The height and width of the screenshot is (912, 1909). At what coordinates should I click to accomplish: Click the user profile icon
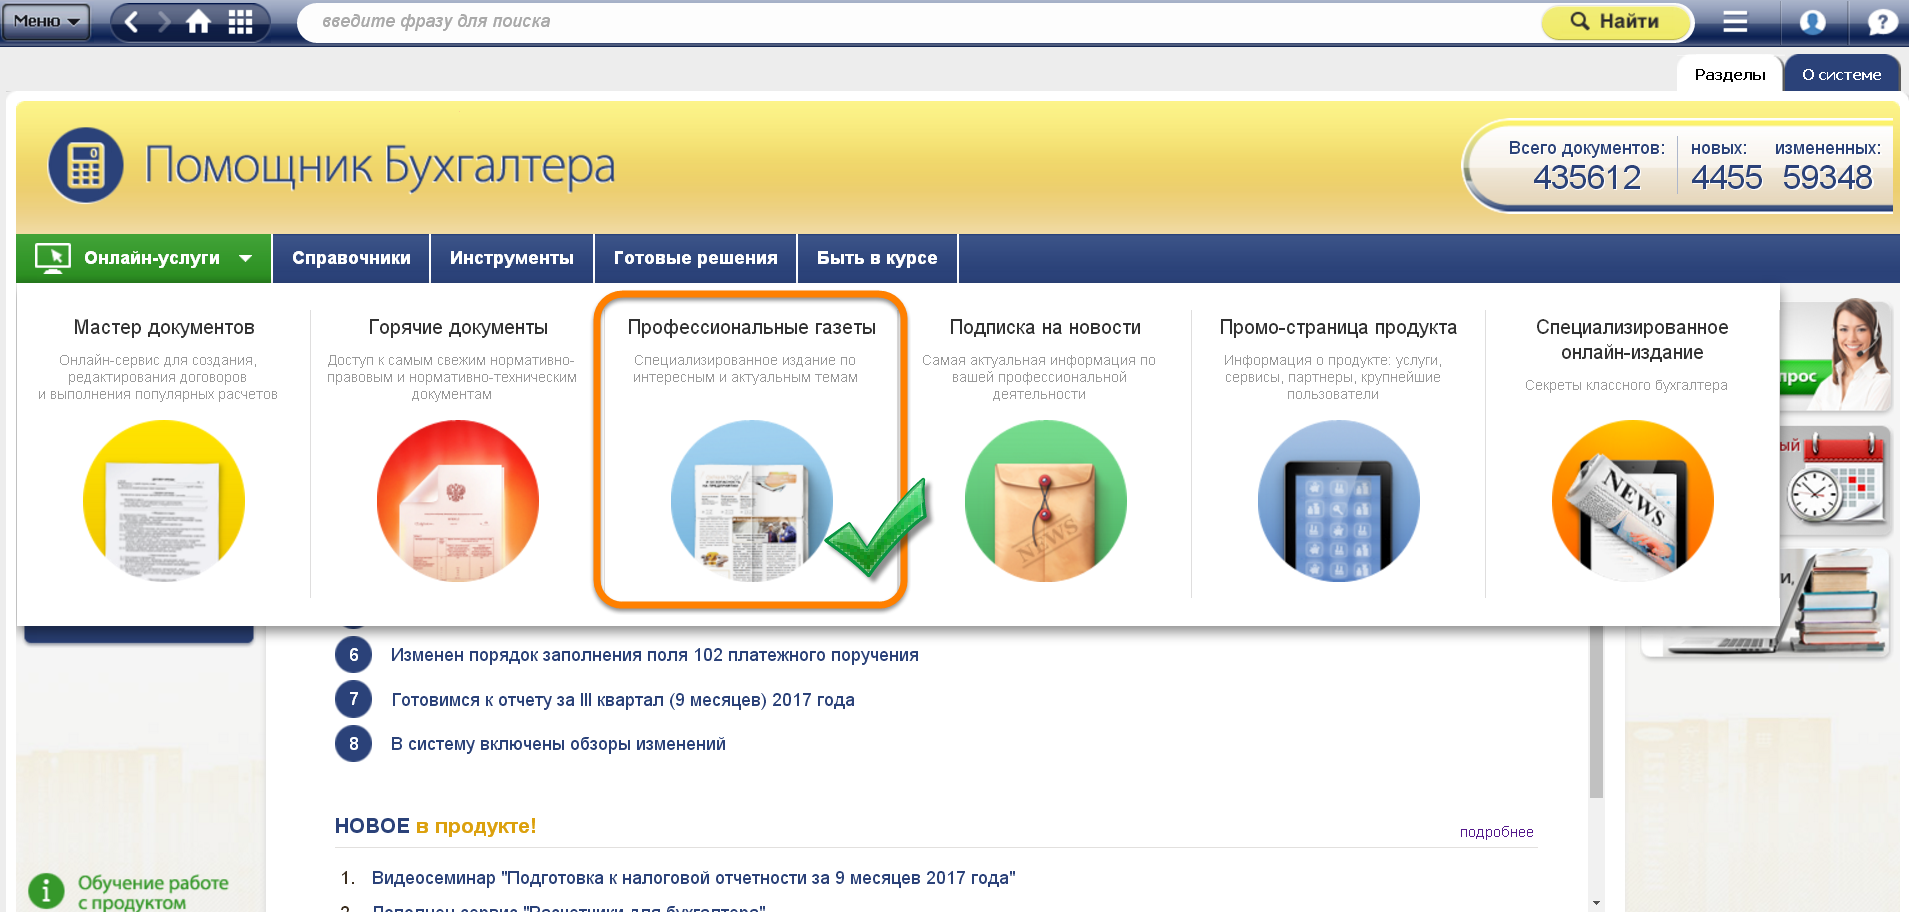click(1812, 22)
